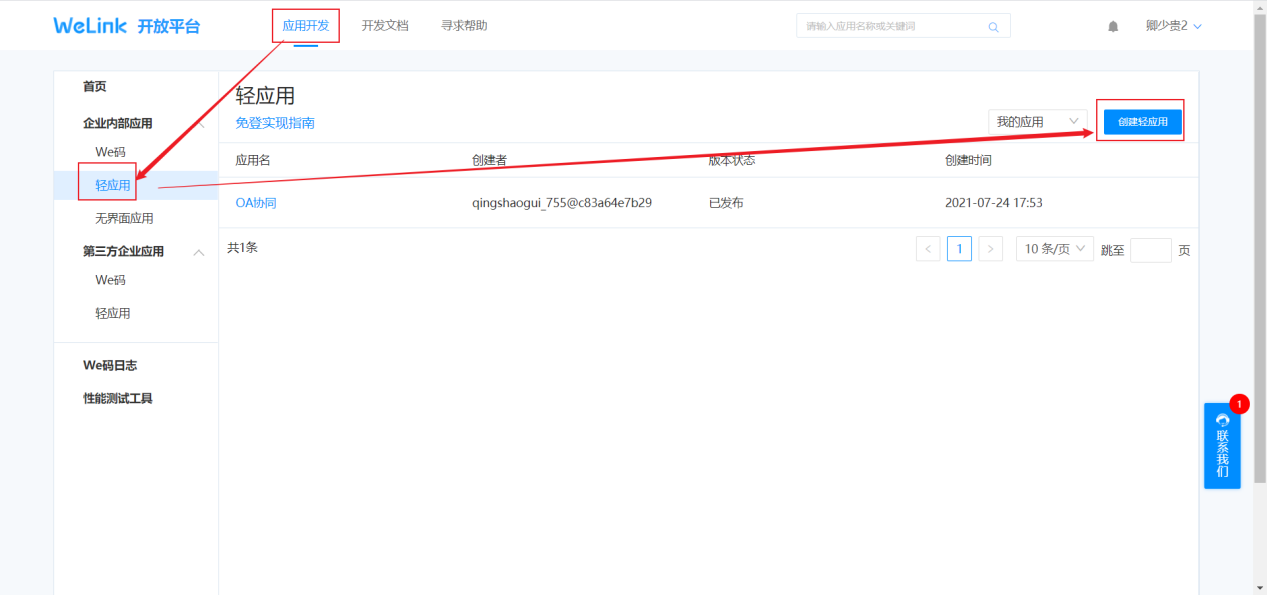Select We码 under 第三方企业应用
Screen dimensions: 1267x595
click(x=111, y=280)
